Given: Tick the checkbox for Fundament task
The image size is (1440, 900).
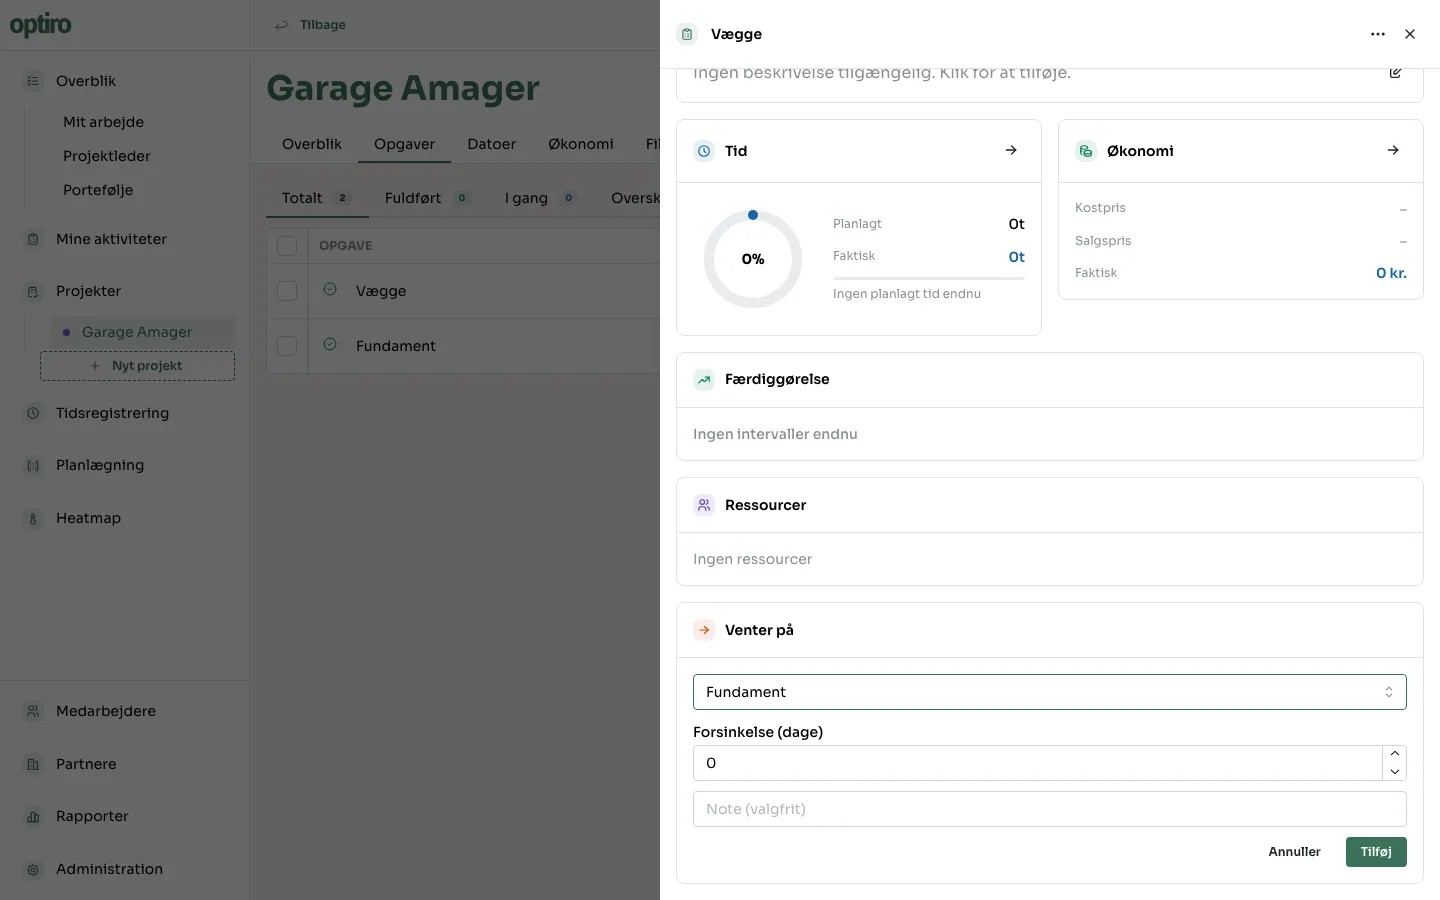Looking at the screenshot, I should (x=287, y=346).
